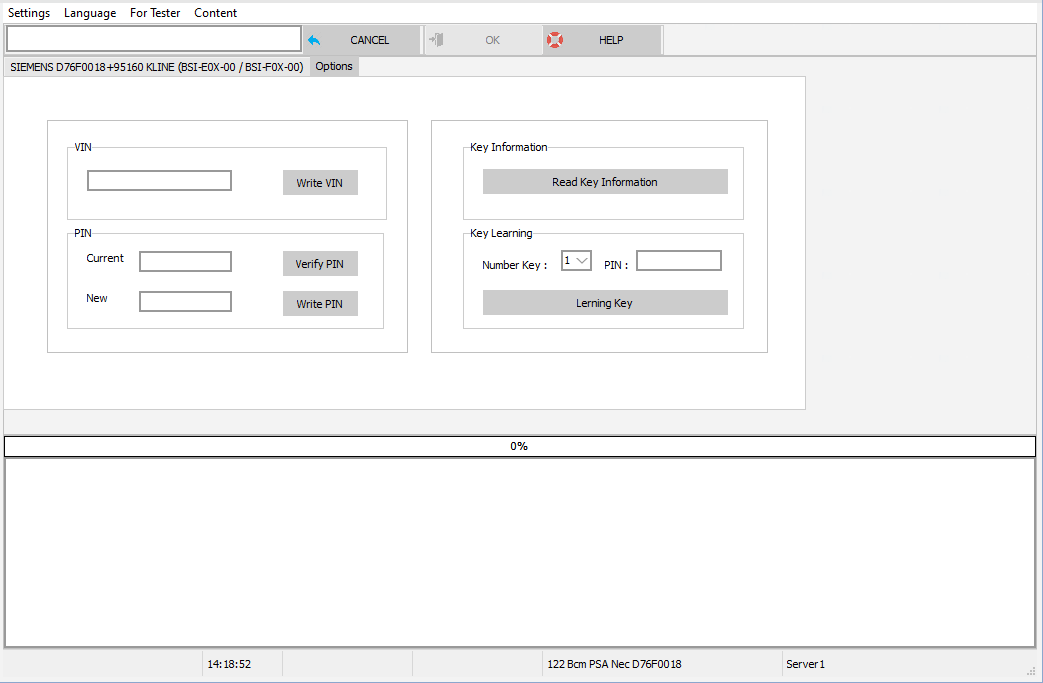The height and width of the screenshot is (683, 1043).
Task: Click the door-shaped OK icon
Action: pos(435,39)
